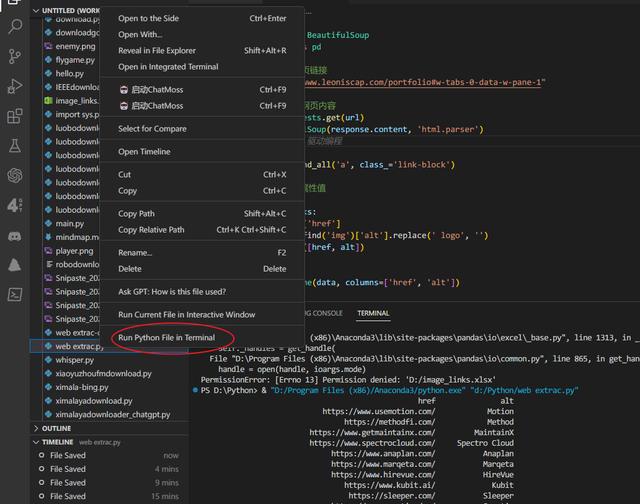
Task: Collapse the TIMELINE section
Action: coord(58,441)
